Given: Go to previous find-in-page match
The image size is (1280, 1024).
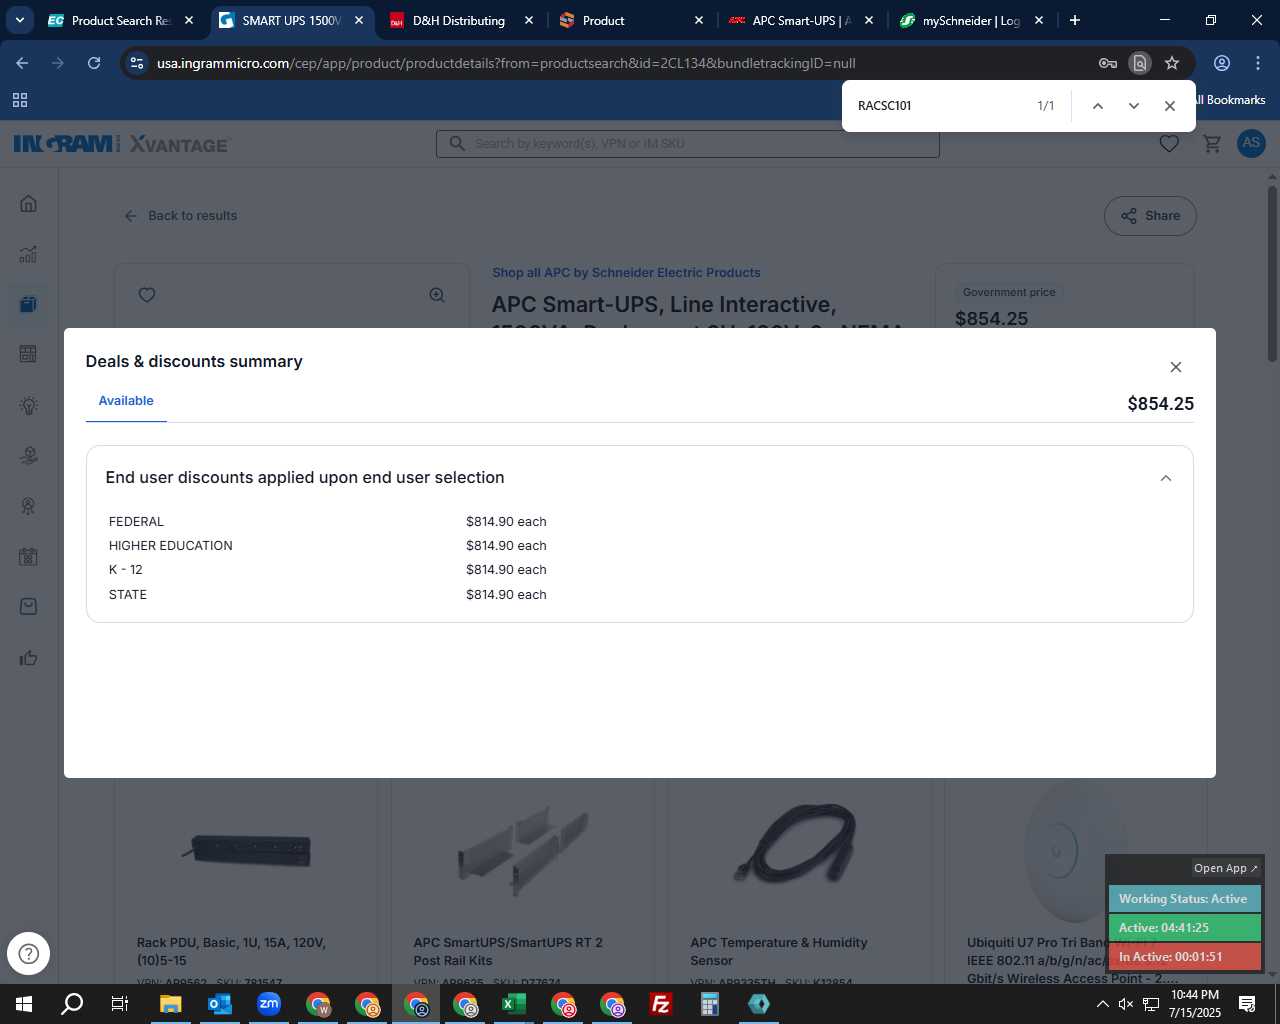Looking at the screenshot, I should (x=1097, y=106).
